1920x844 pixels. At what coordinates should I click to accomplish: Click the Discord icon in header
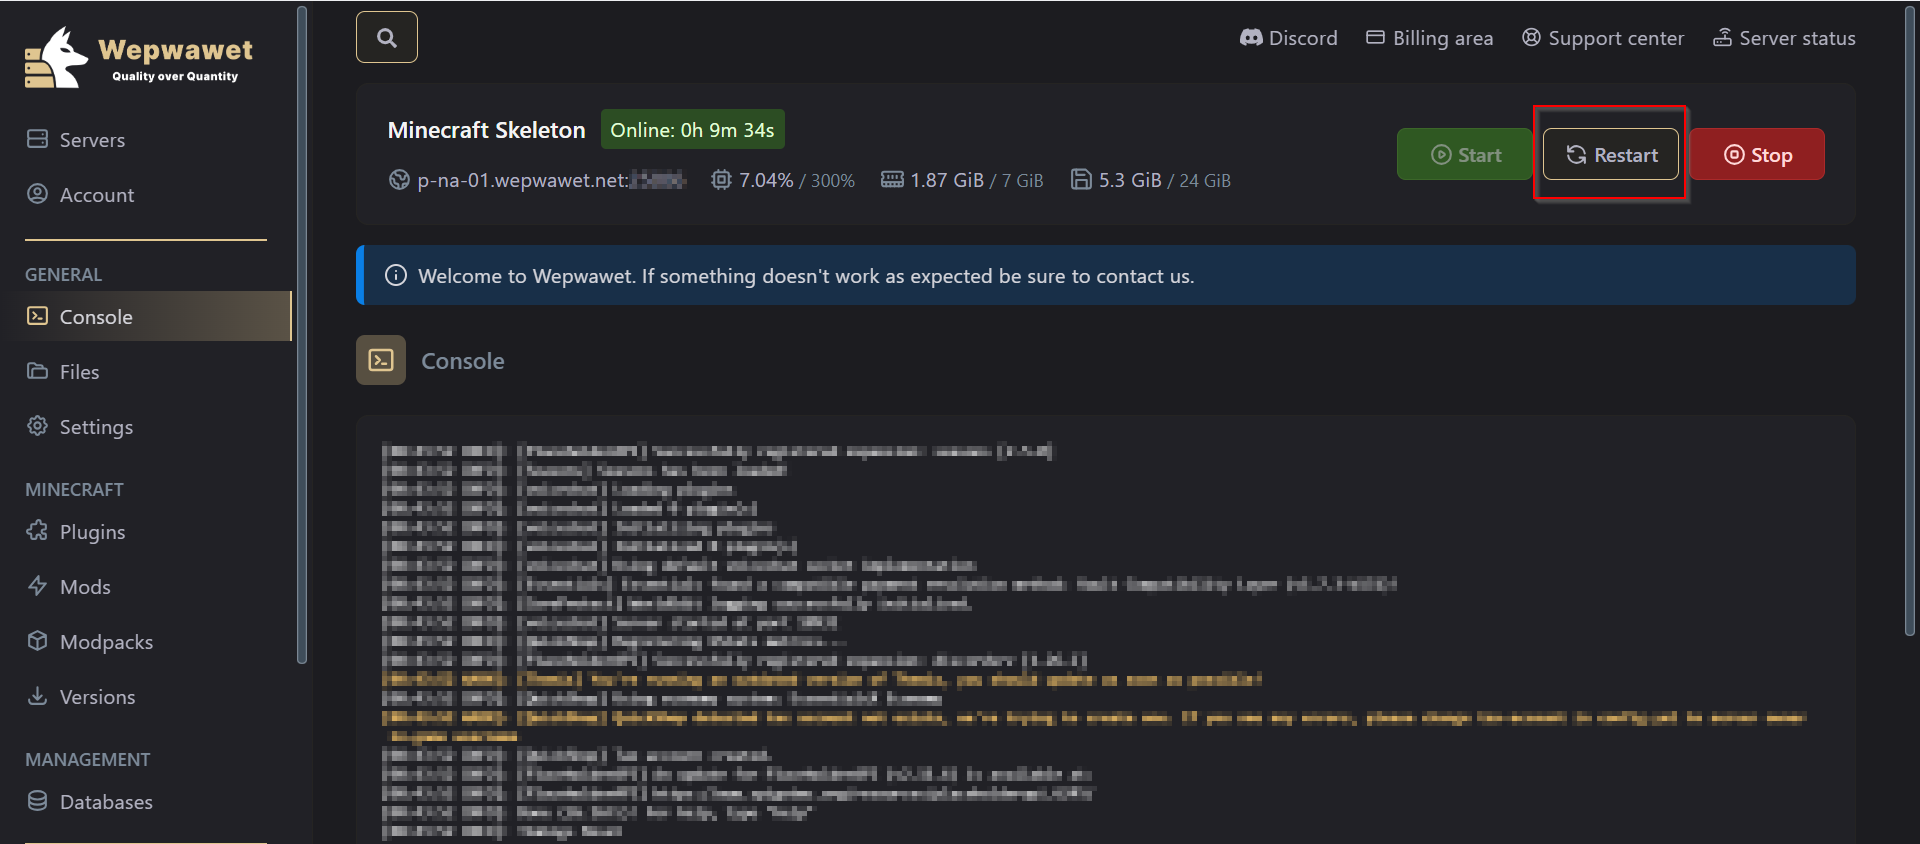(x=1251, y=38)
